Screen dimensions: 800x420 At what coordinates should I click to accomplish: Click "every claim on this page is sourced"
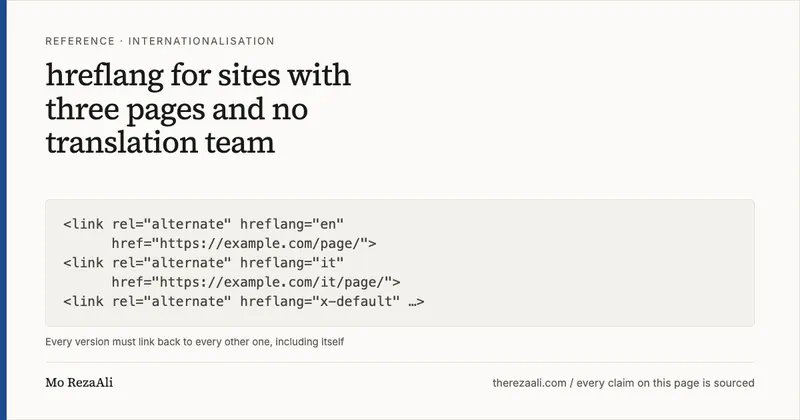(665, 383)
